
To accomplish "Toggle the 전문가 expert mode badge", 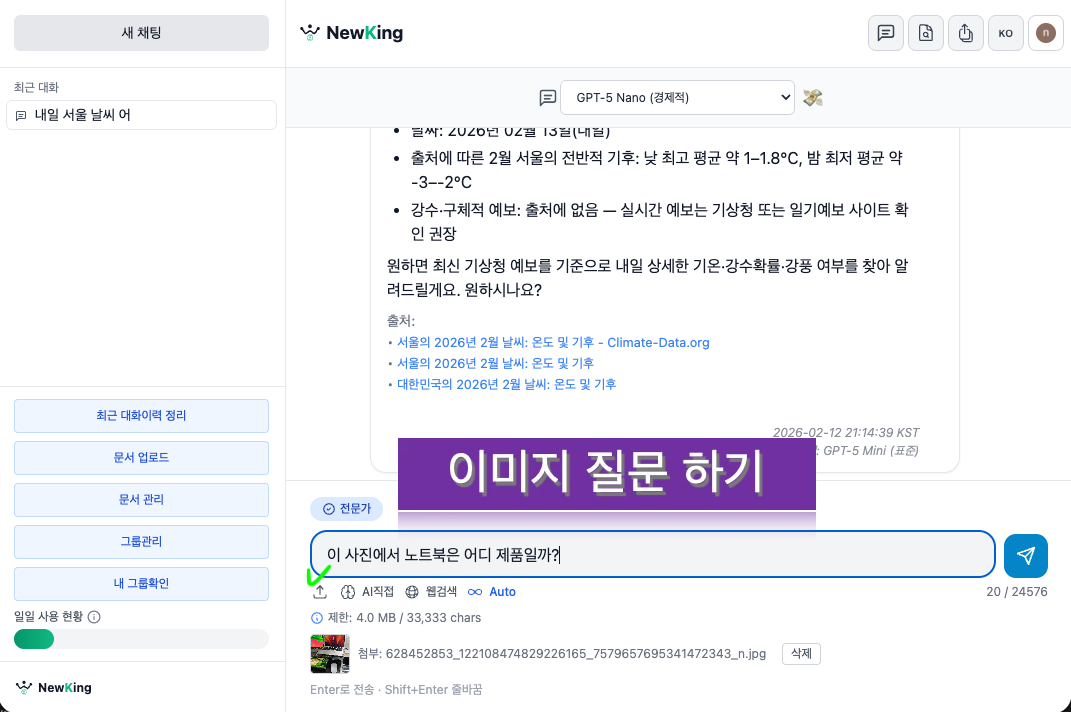I will 346,508.
